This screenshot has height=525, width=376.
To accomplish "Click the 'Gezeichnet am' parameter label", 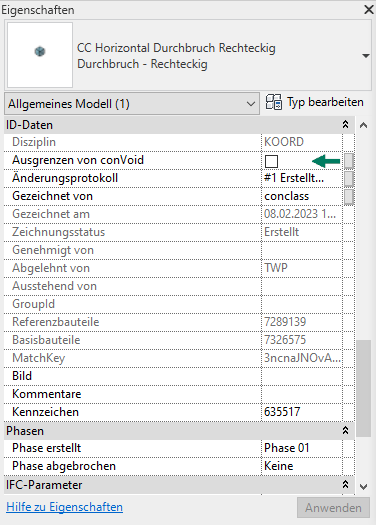I will click(x=51, y=214).
